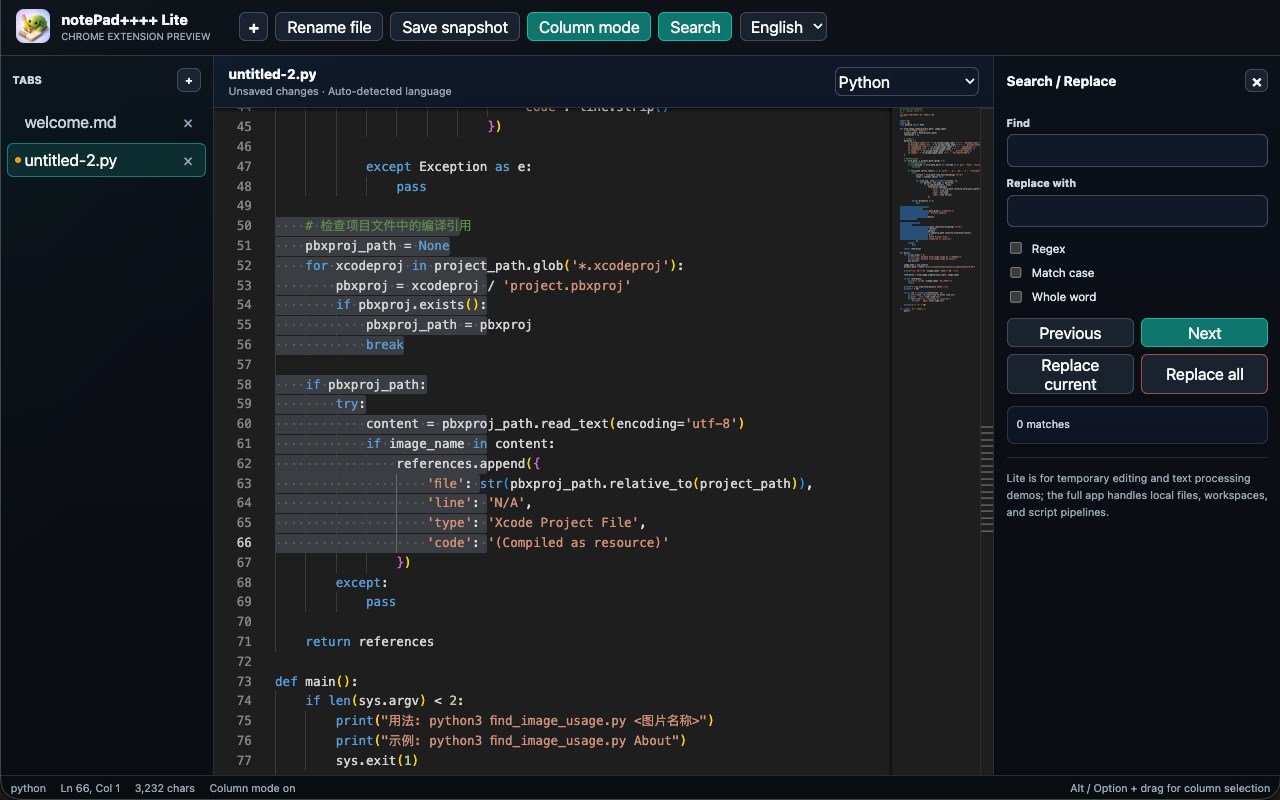Click the Next match button
This screenshot has width=1280, height=800.
[1204, 333]
